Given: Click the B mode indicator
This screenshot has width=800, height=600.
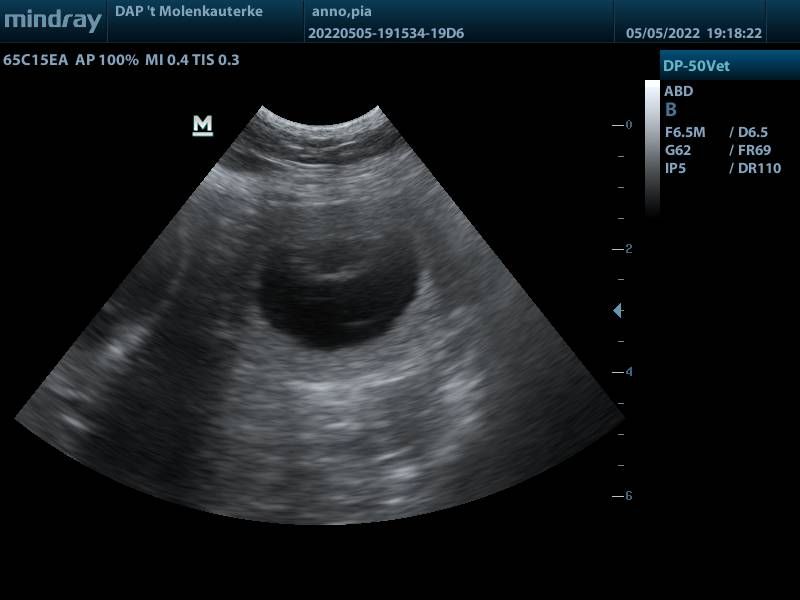Looking at the screenshot, I should point(671,111).
